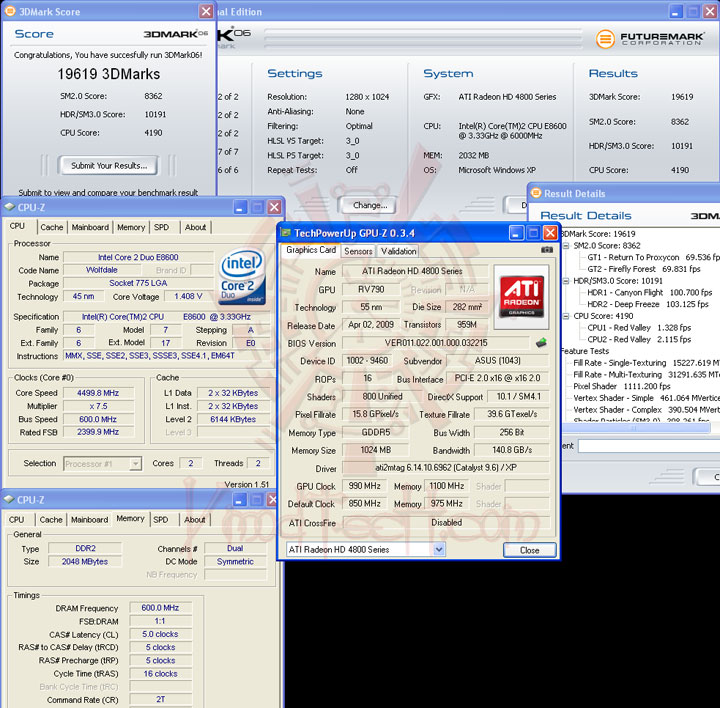
Task: Open the About tab in top CPU-Z
Action: (x=195, y=227)
